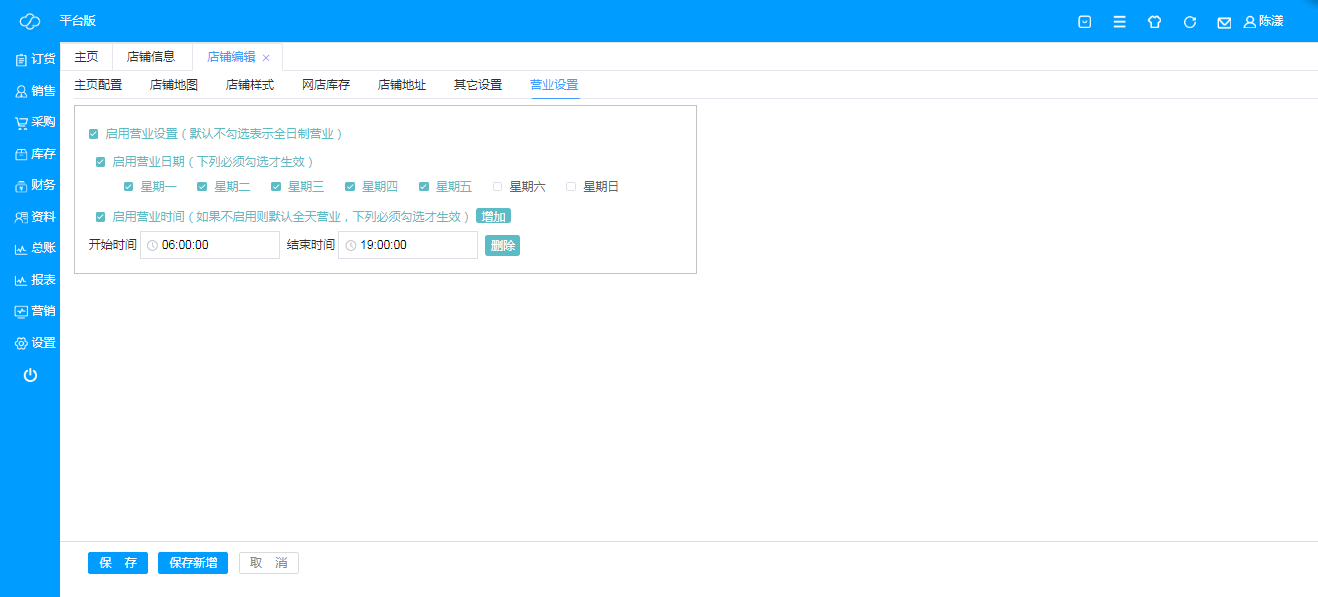Switch to the 店铺地图 tab
The image size is (1318, 597).
tap(174, 85)
